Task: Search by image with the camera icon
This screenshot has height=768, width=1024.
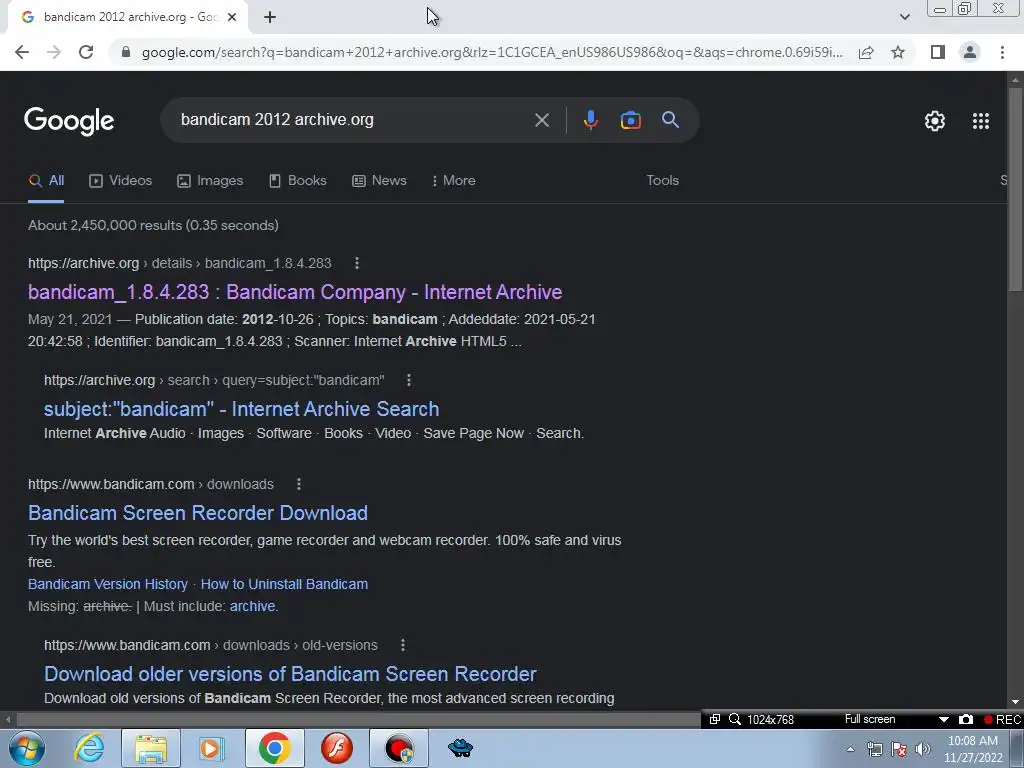Action: (x=630, y=120)
